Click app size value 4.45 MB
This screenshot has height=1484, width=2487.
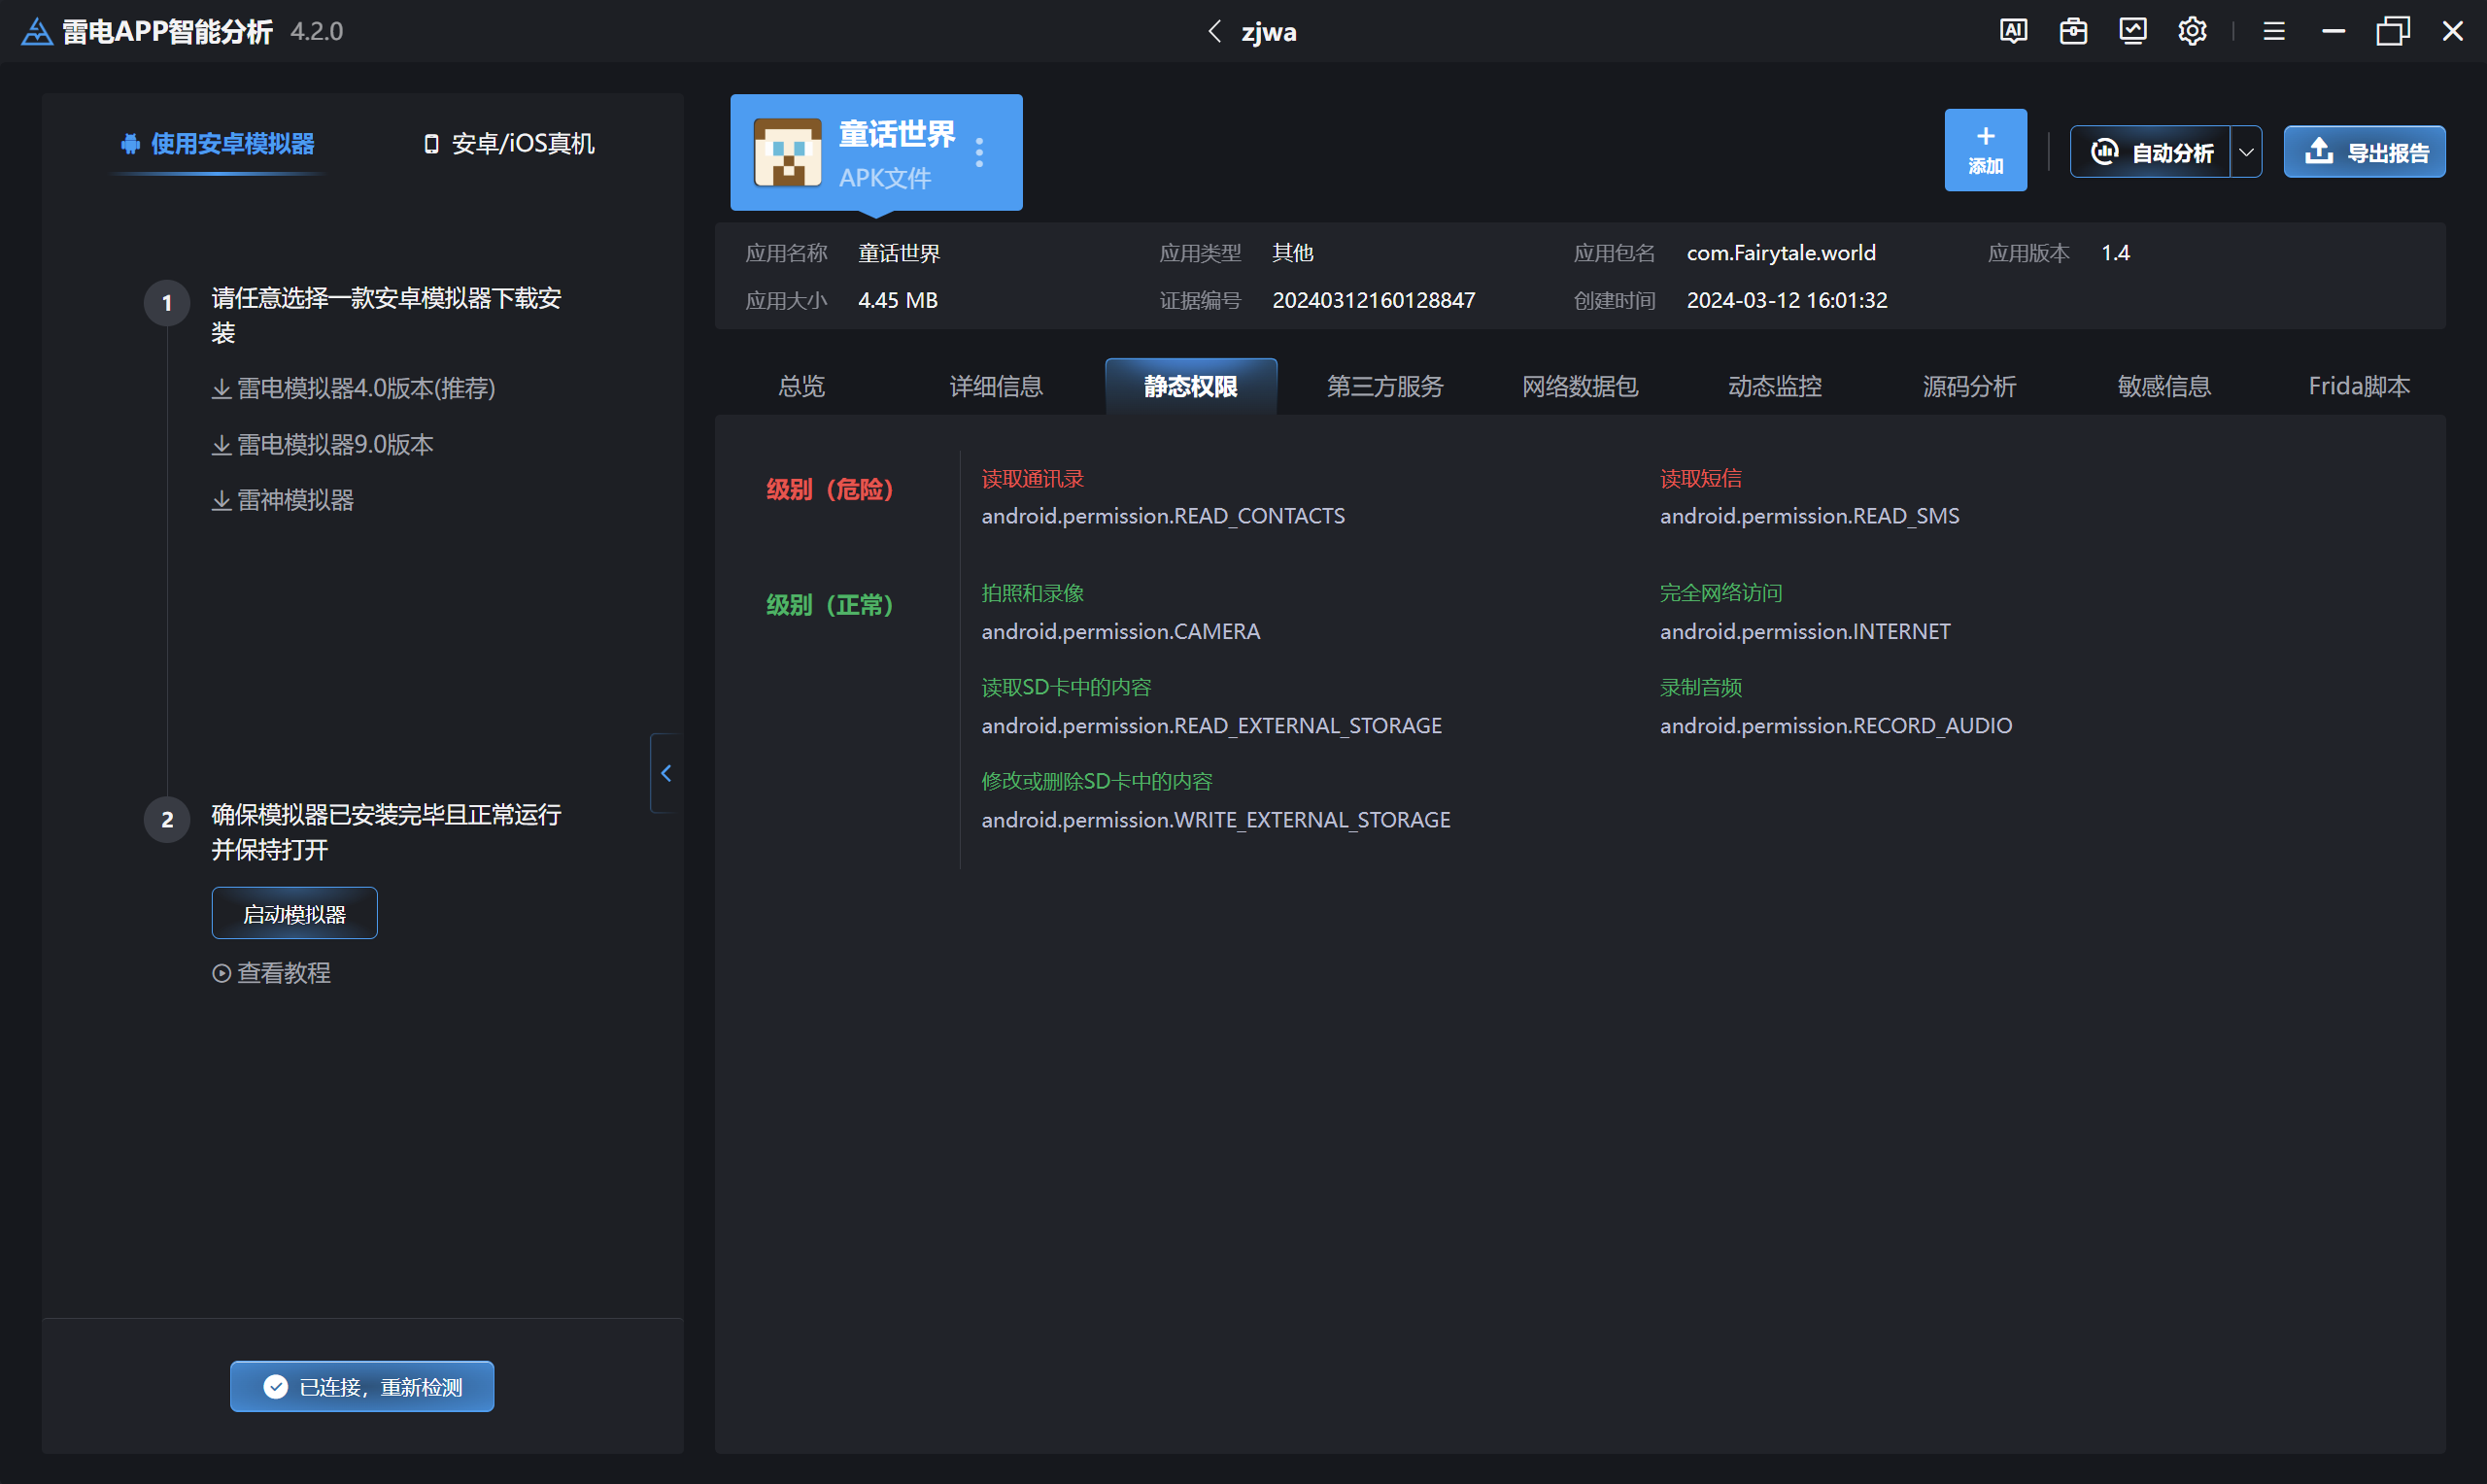pyautogui.click(x=898, y=300)
